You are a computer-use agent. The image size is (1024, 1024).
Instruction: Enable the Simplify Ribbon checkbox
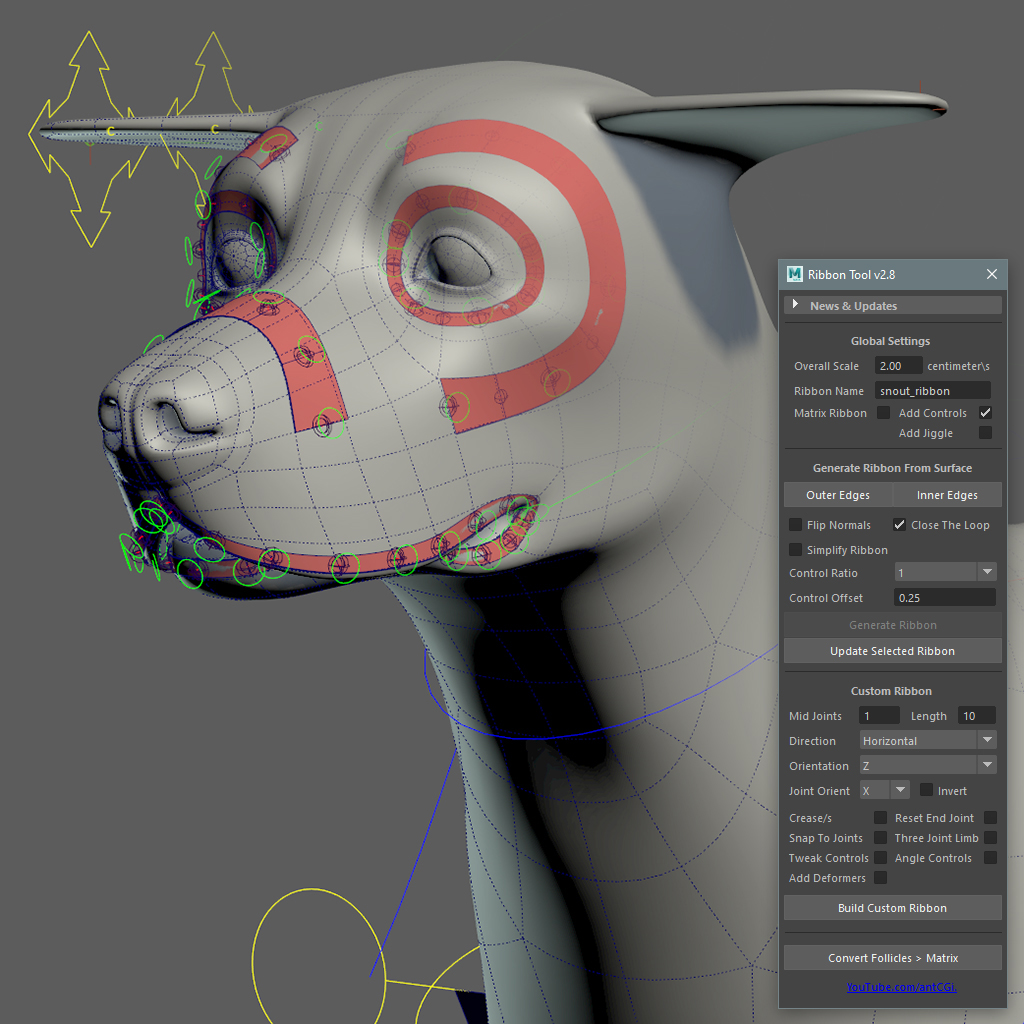[795, 550]
